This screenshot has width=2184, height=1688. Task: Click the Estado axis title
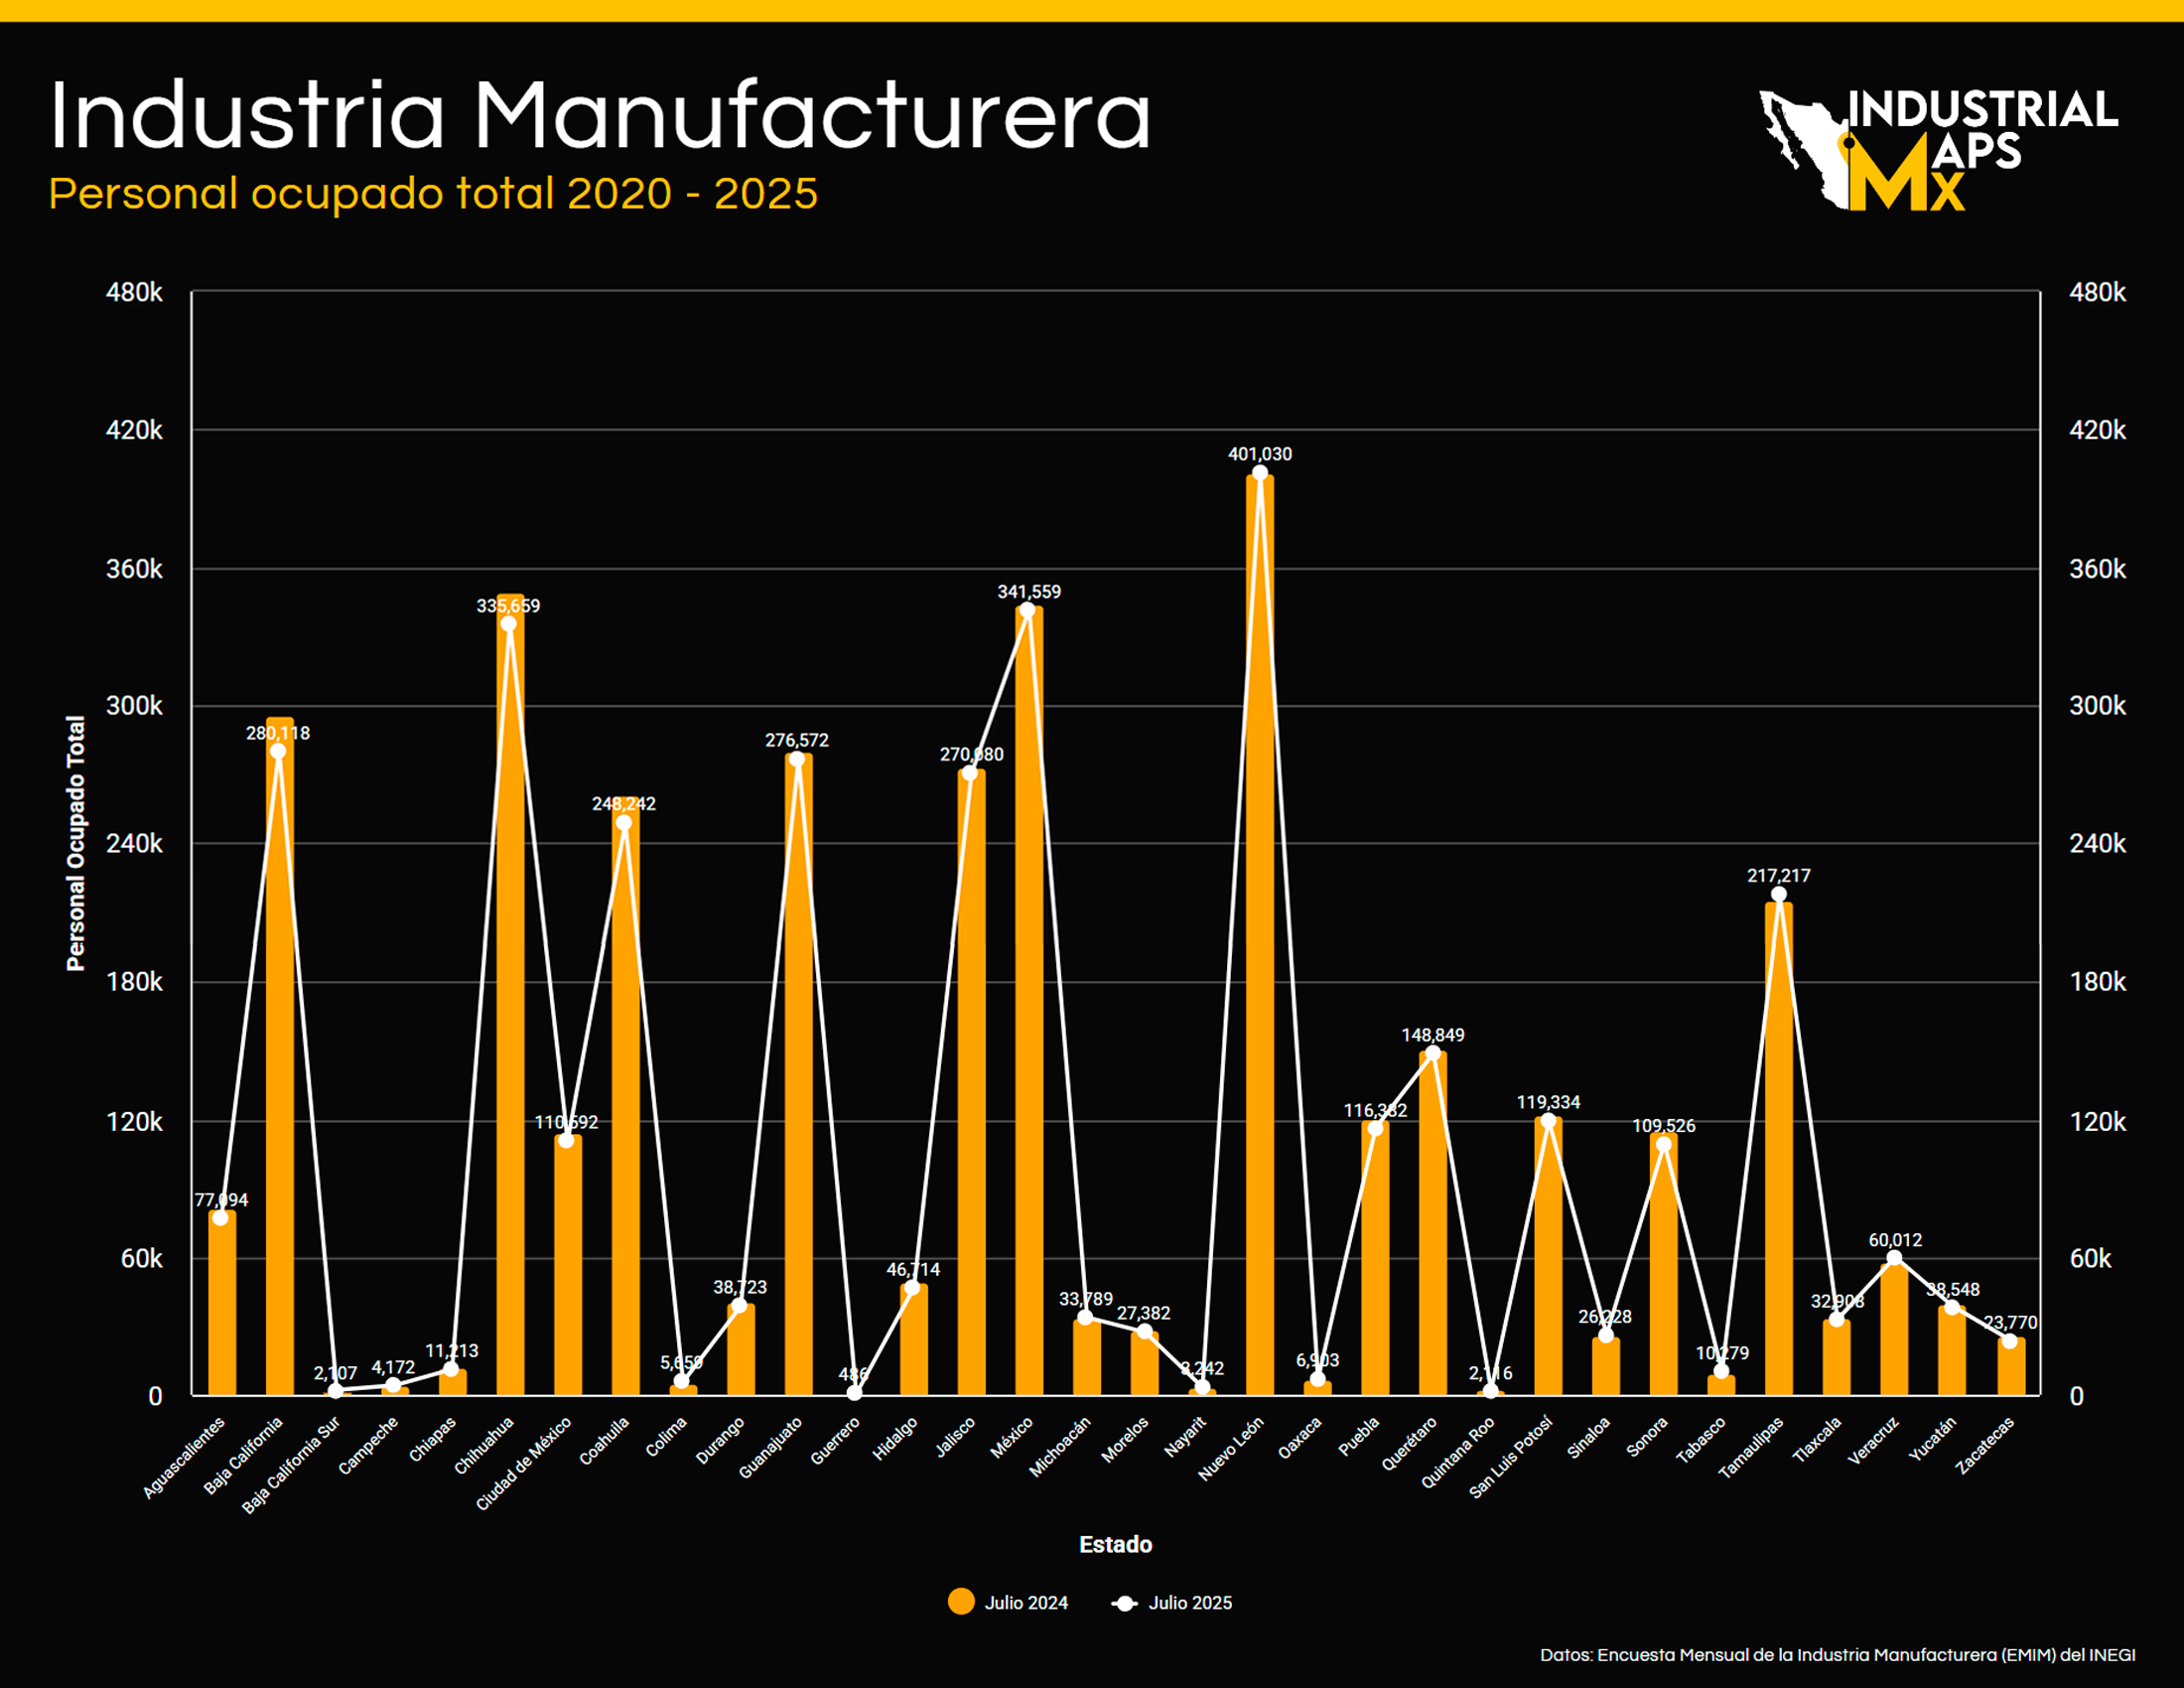pyautogui.click(x=1115, y=1545)
